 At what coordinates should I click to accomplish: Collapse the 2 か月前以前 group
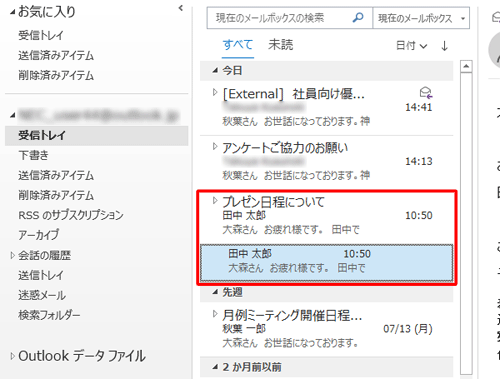pos(215,367)
